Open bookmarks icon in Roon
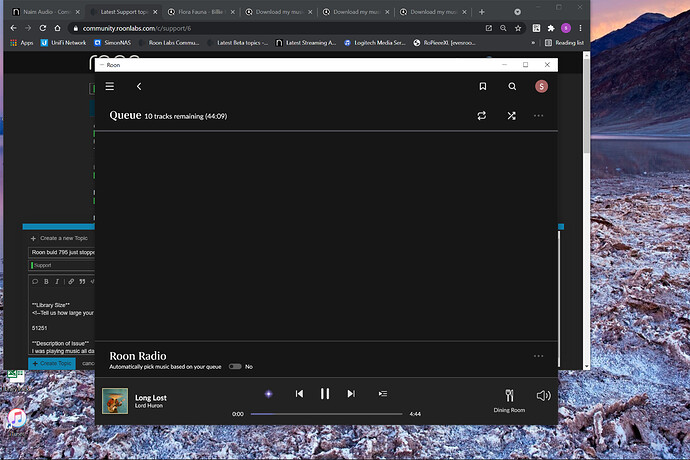 coord(483,86)
